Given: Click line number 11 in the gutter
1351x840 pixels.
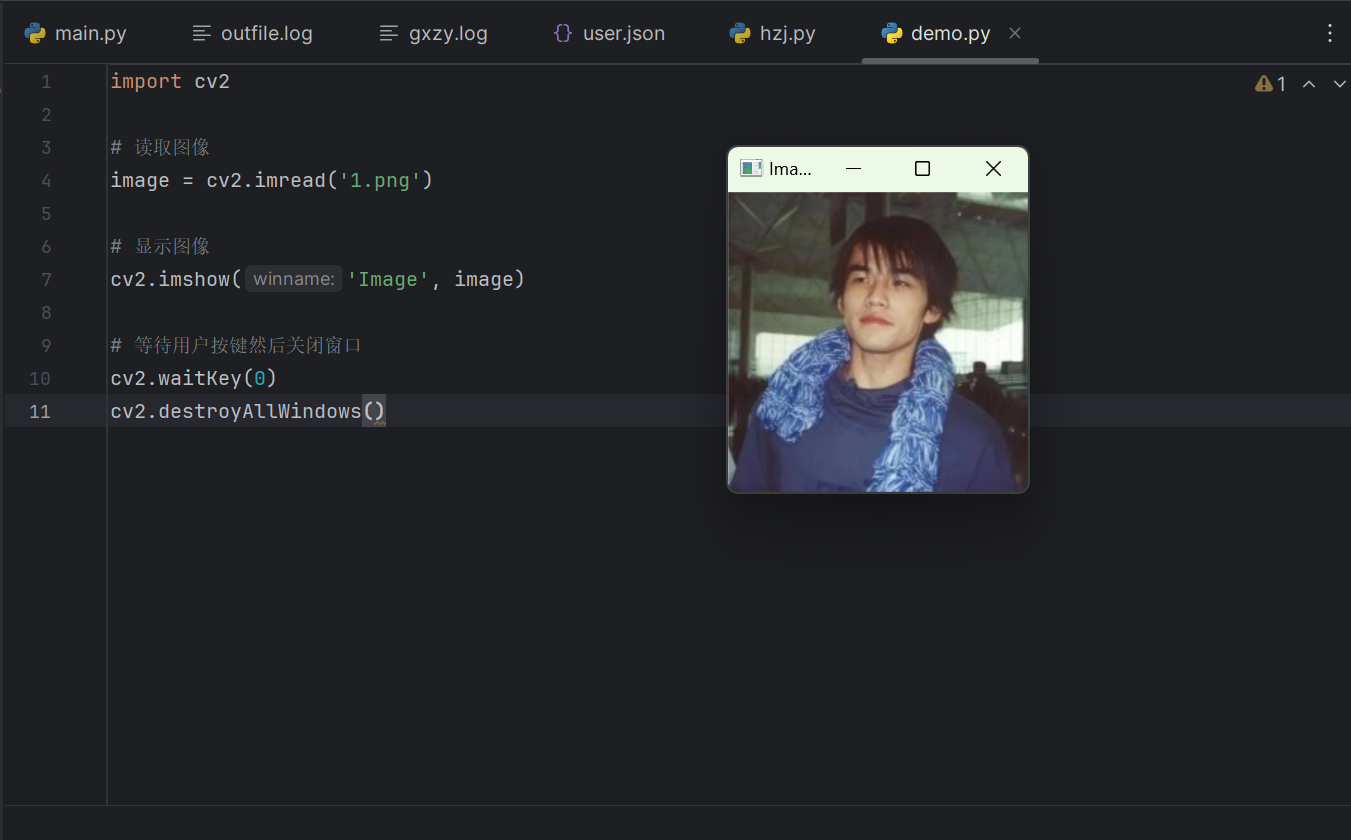Looking at the screenshot, I should pos(40,412).
